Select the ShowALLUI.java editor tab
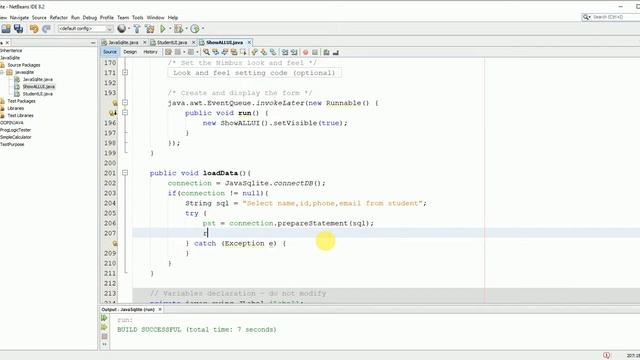Screen dimensions: 640x360 click(224, 42)
